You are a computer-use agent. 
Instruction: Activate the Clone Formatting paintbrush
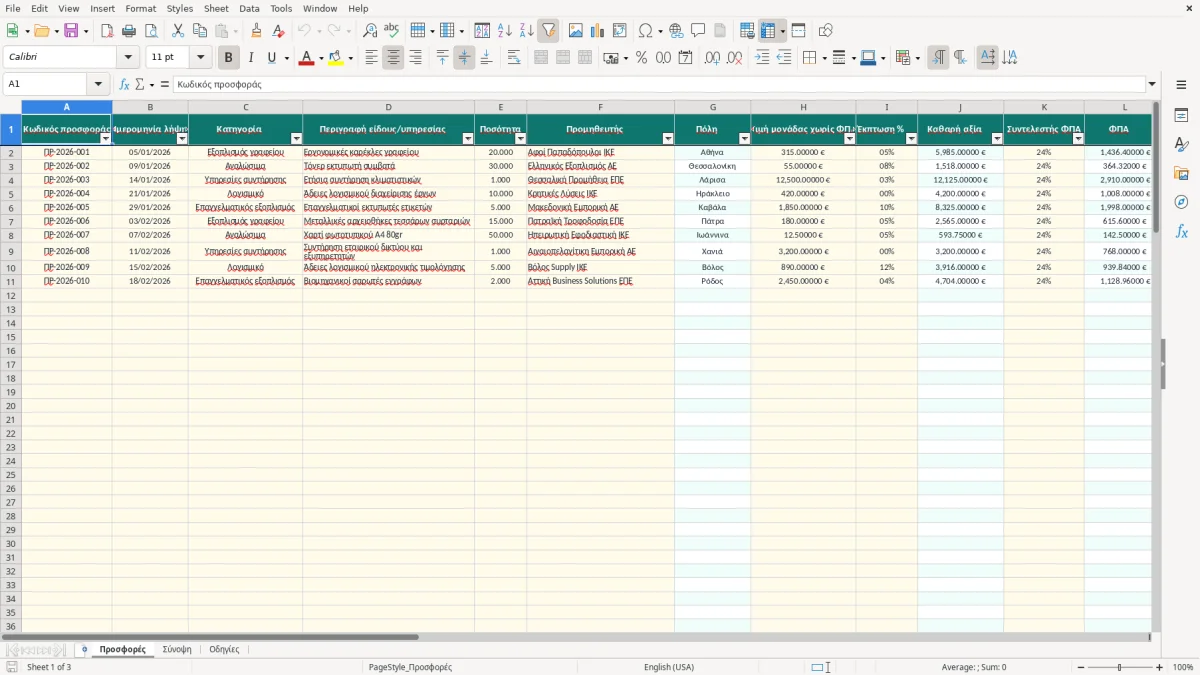click(x=257, y=31)
